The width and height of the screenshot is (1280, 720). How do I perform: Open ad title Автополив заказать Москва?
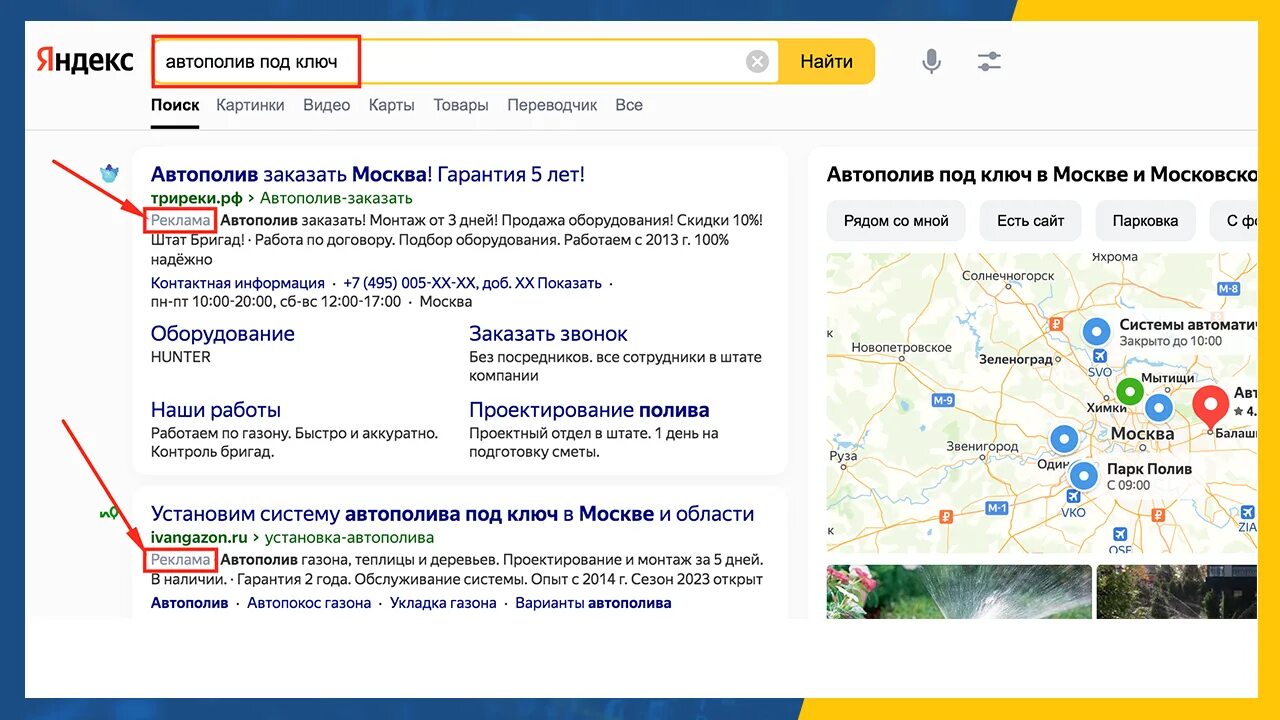[x=368, y=174]
